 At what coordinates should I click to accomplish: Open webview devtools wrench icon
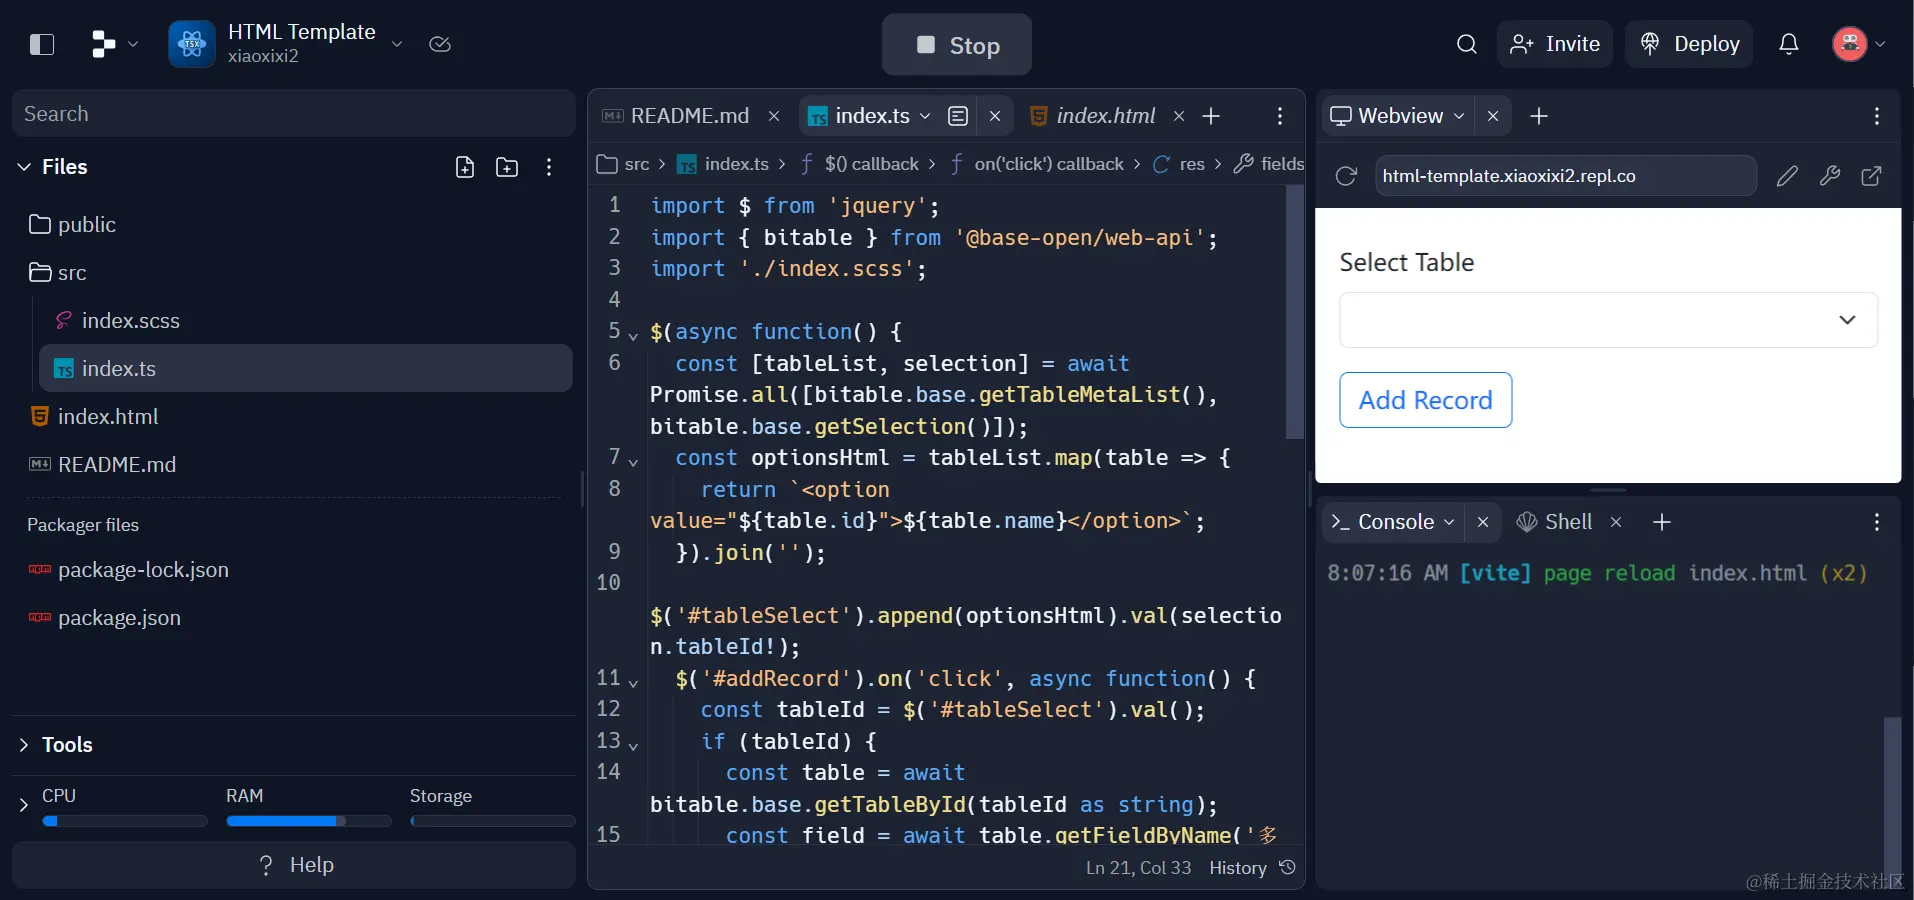coord(1829,176)
